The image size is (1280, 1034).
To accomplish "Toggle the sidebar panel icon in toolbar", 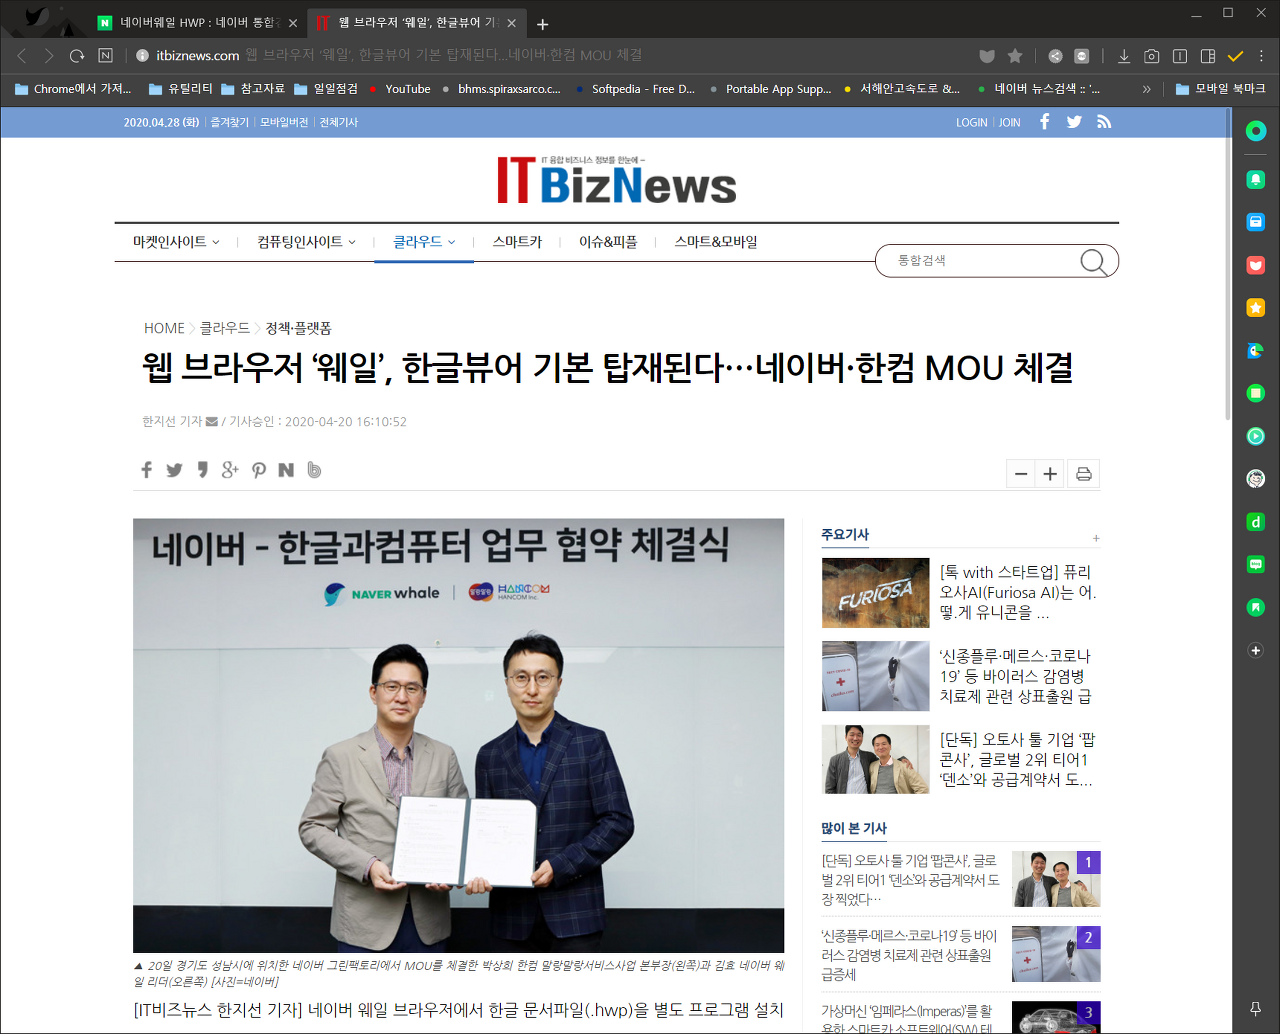I will pos(1208,56).
